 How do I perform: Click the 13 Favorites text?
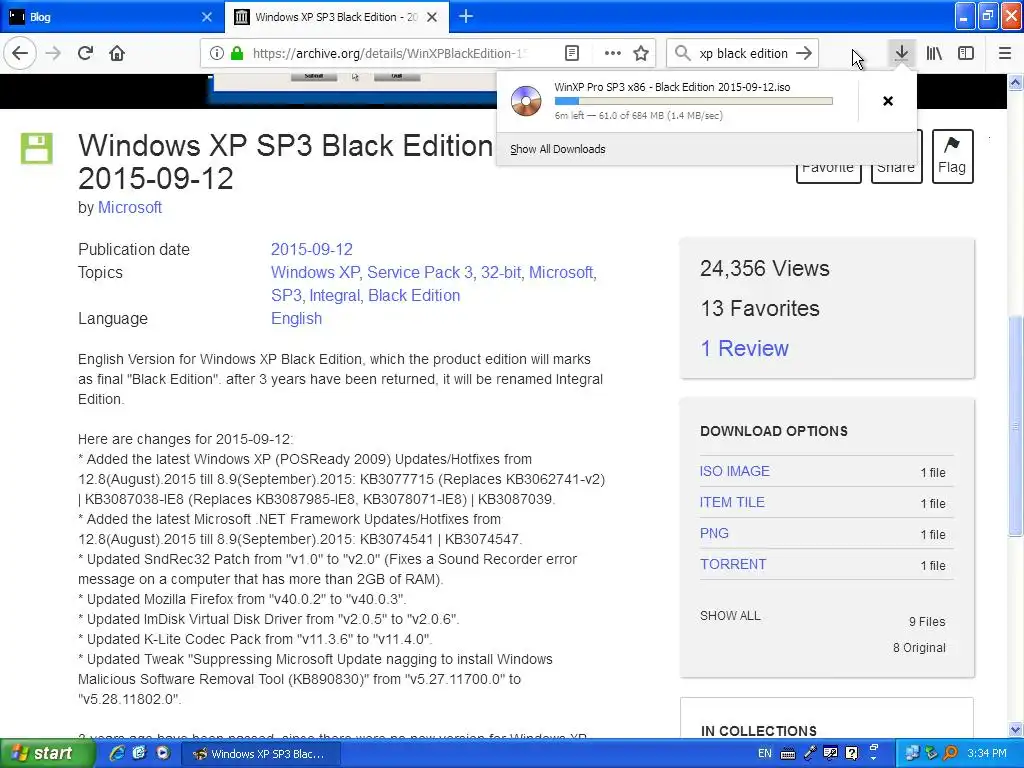(760, 308)
